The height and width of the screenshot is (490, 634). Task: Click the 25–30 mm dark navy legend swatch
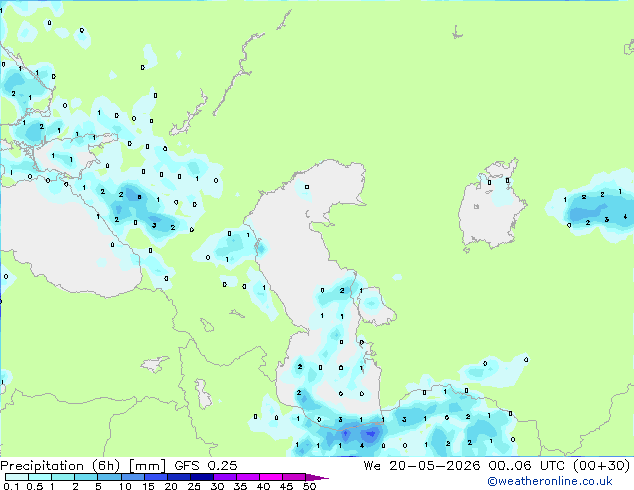click(x=201, y=477)
